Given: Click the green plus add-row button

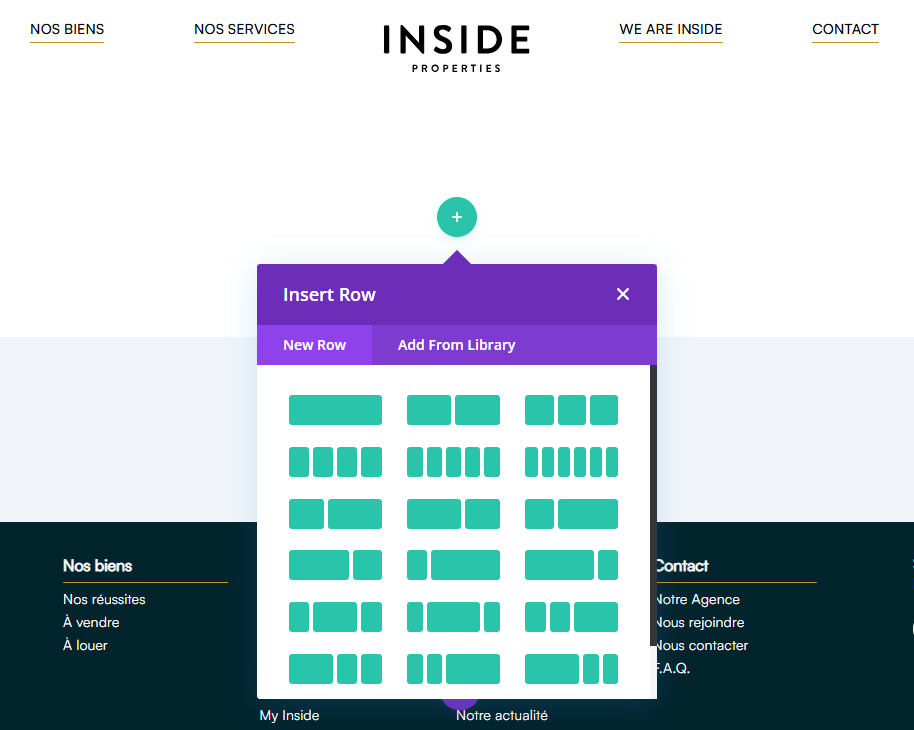Looking at the screenshot, I should [457, 217].
